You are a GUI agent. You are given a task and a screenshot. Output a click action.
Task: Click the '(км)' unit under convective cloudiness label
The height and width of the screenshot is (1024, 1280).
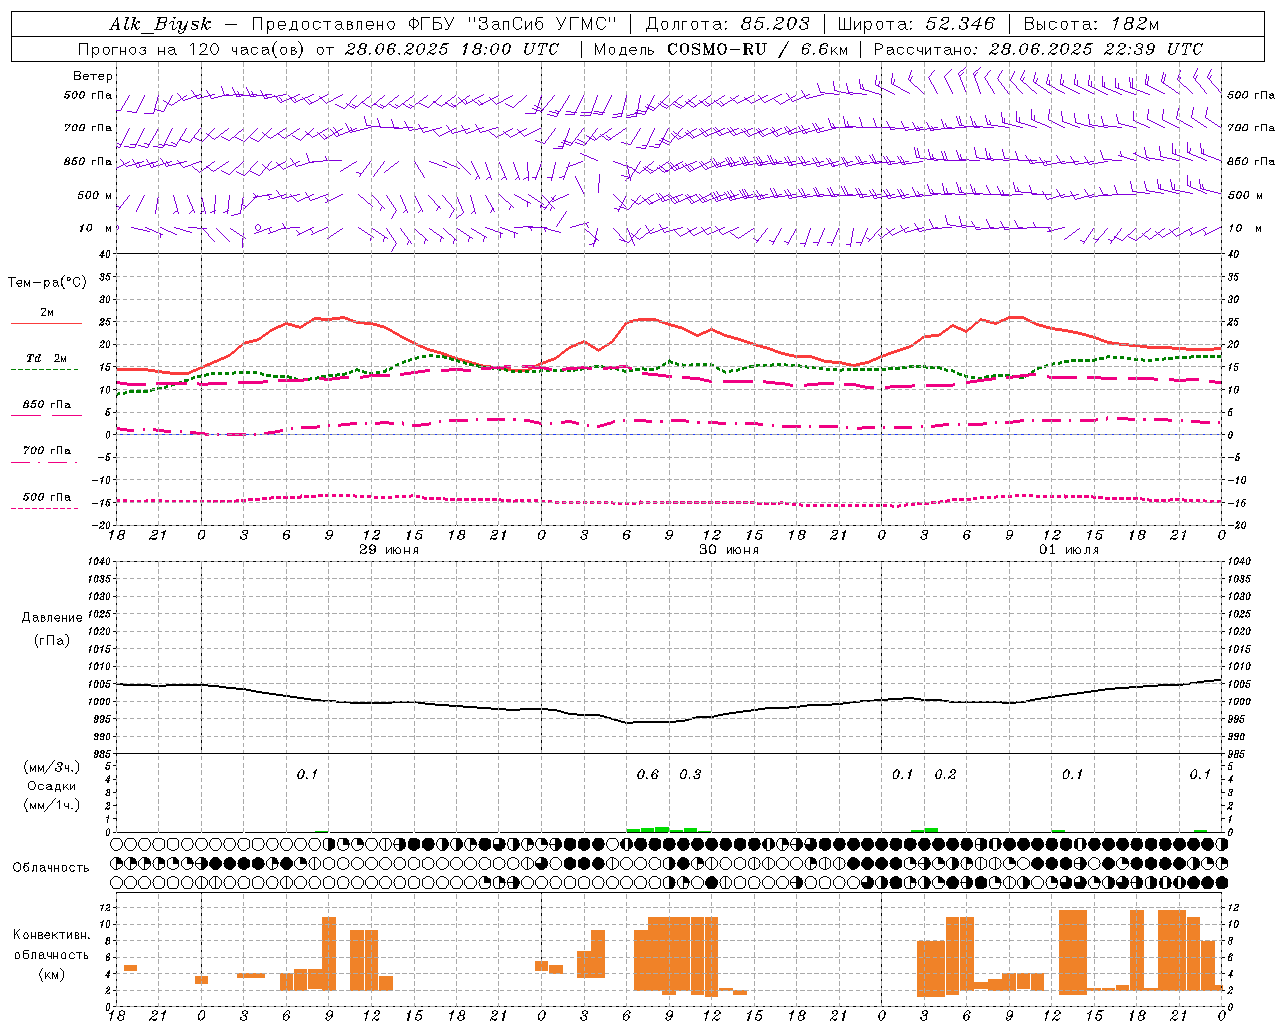pos(52,973)
